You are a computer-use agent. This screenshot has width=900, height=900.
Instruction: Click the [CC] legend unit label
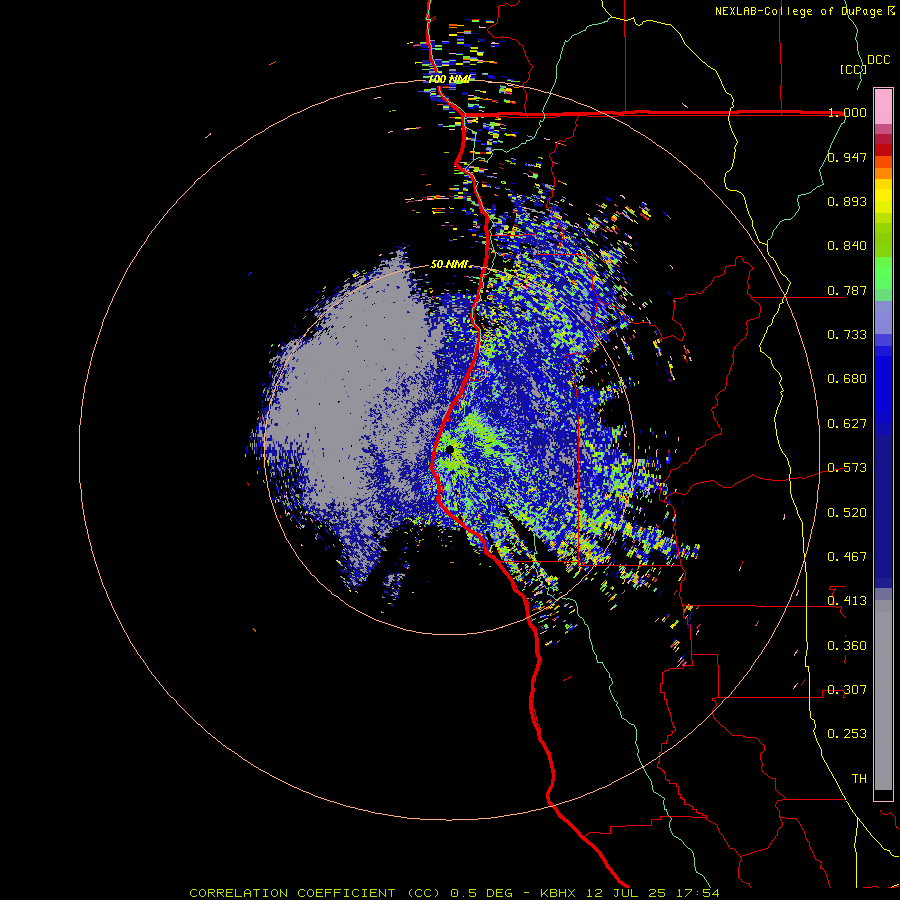853,69
